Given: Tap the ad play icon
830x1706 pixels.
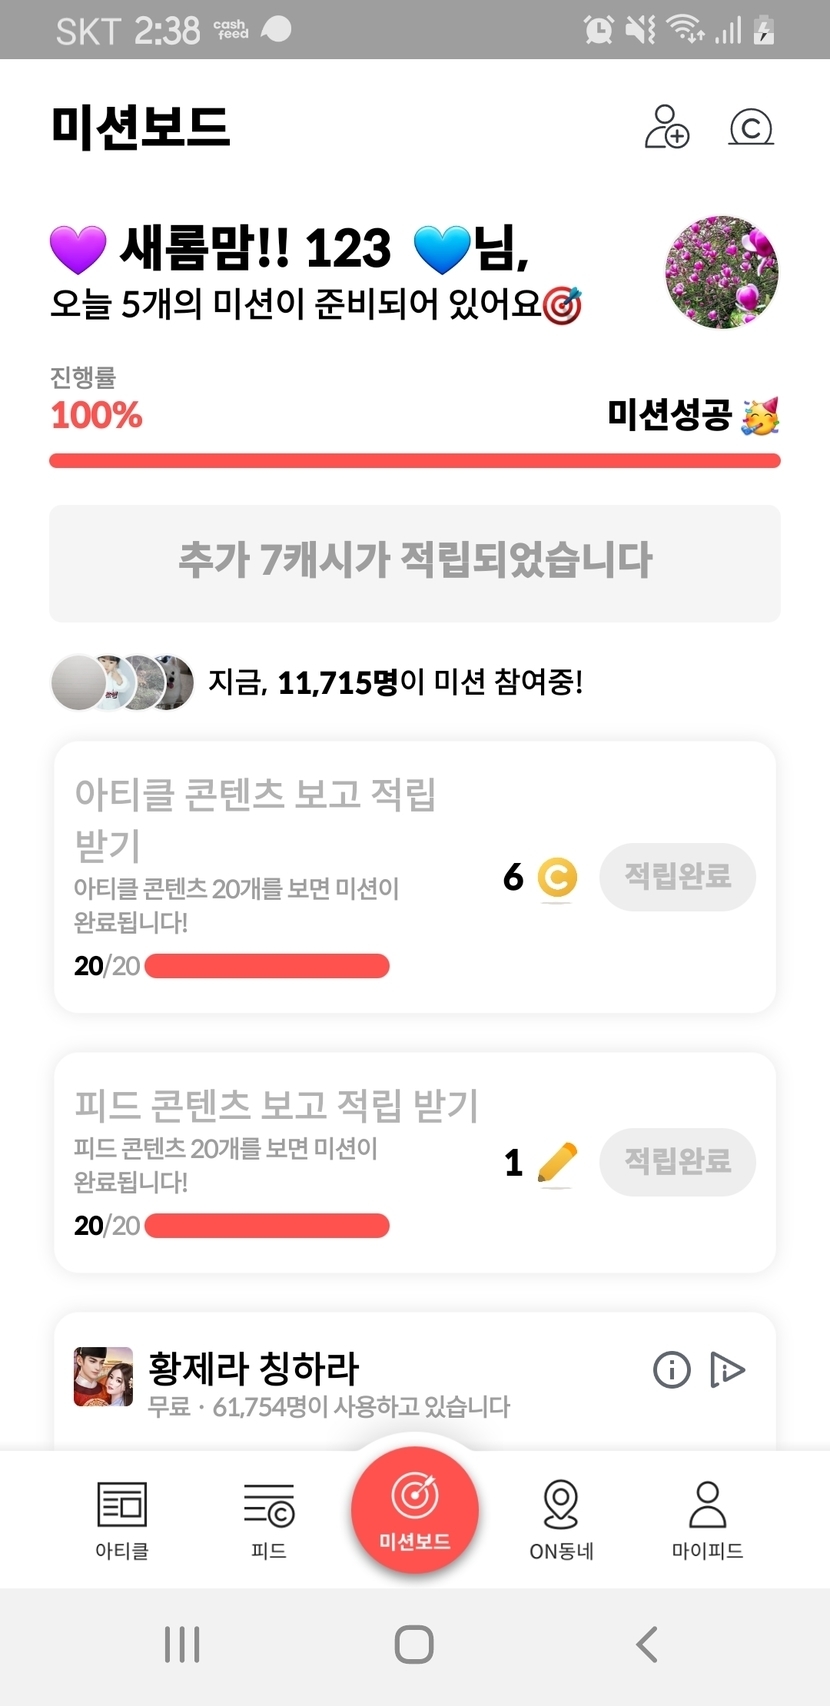Looking at the screenshot, I should click(727, 1369).
